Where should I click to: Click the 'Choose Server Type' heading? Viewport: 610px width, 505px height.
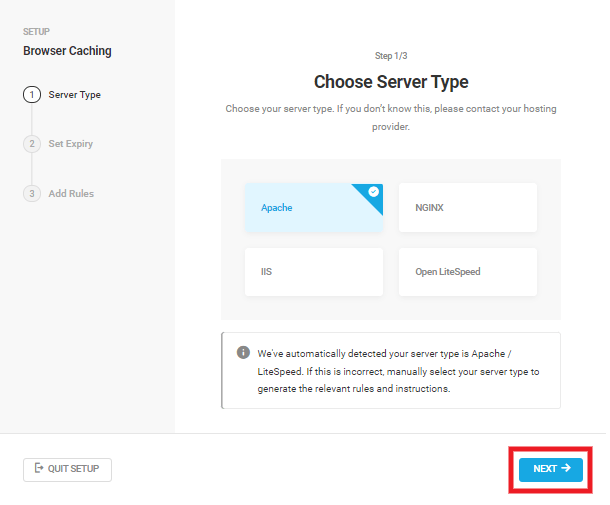[x=391, y=82]
